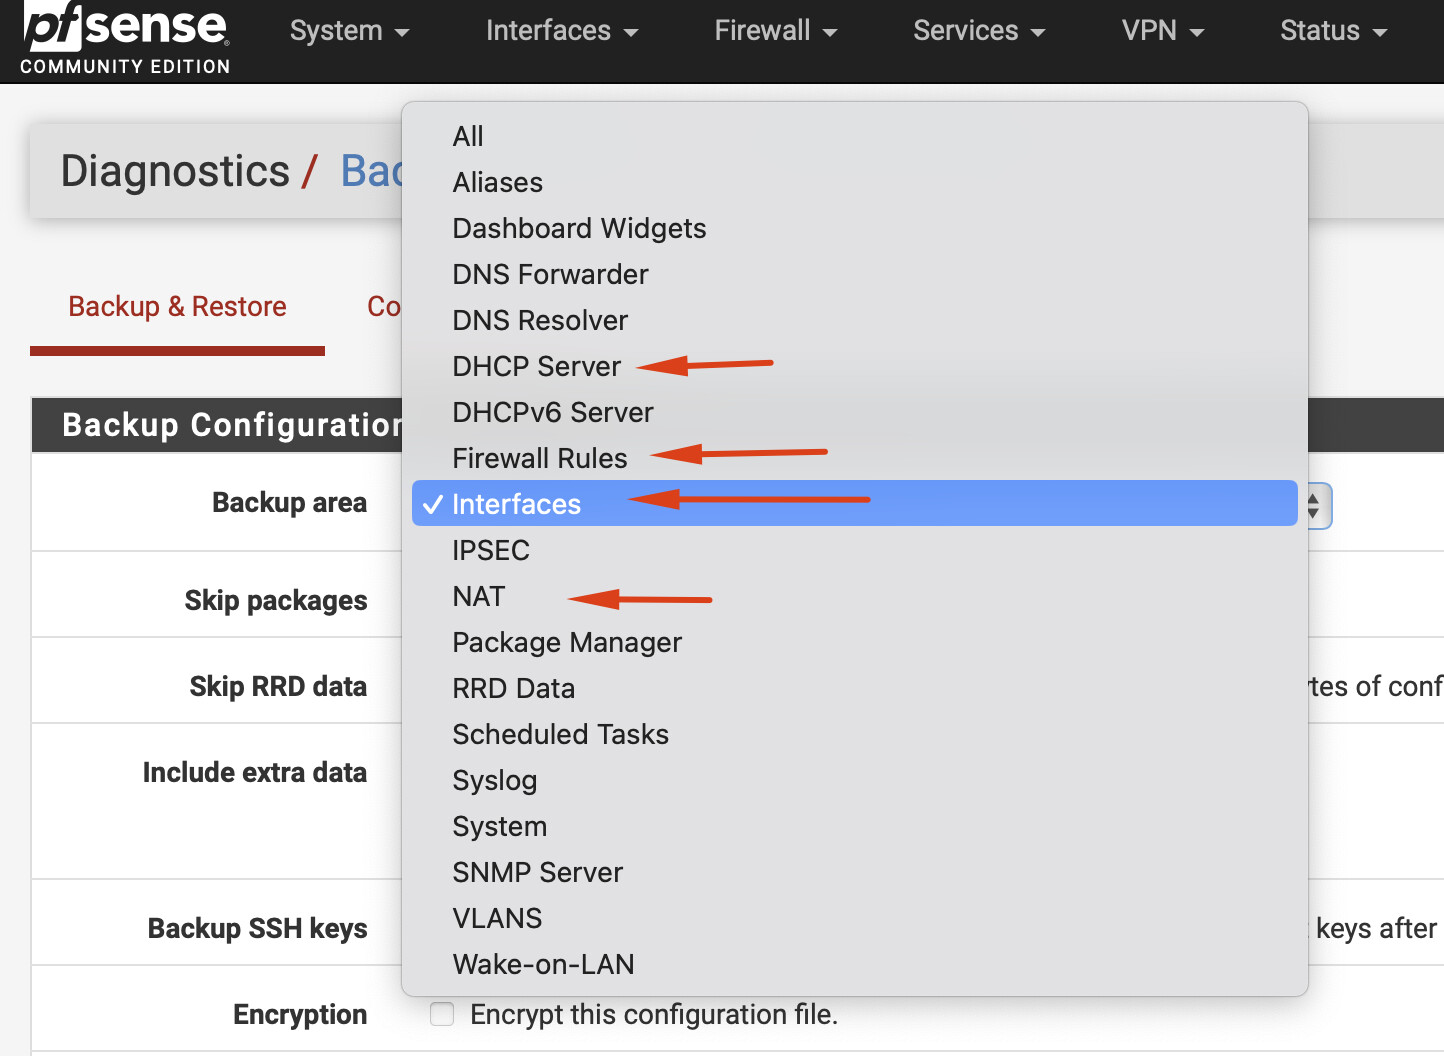Expand the Firewall dropdown menu
The height and width of the screenshot is (1056, 1444).
[x=775, y=31]
